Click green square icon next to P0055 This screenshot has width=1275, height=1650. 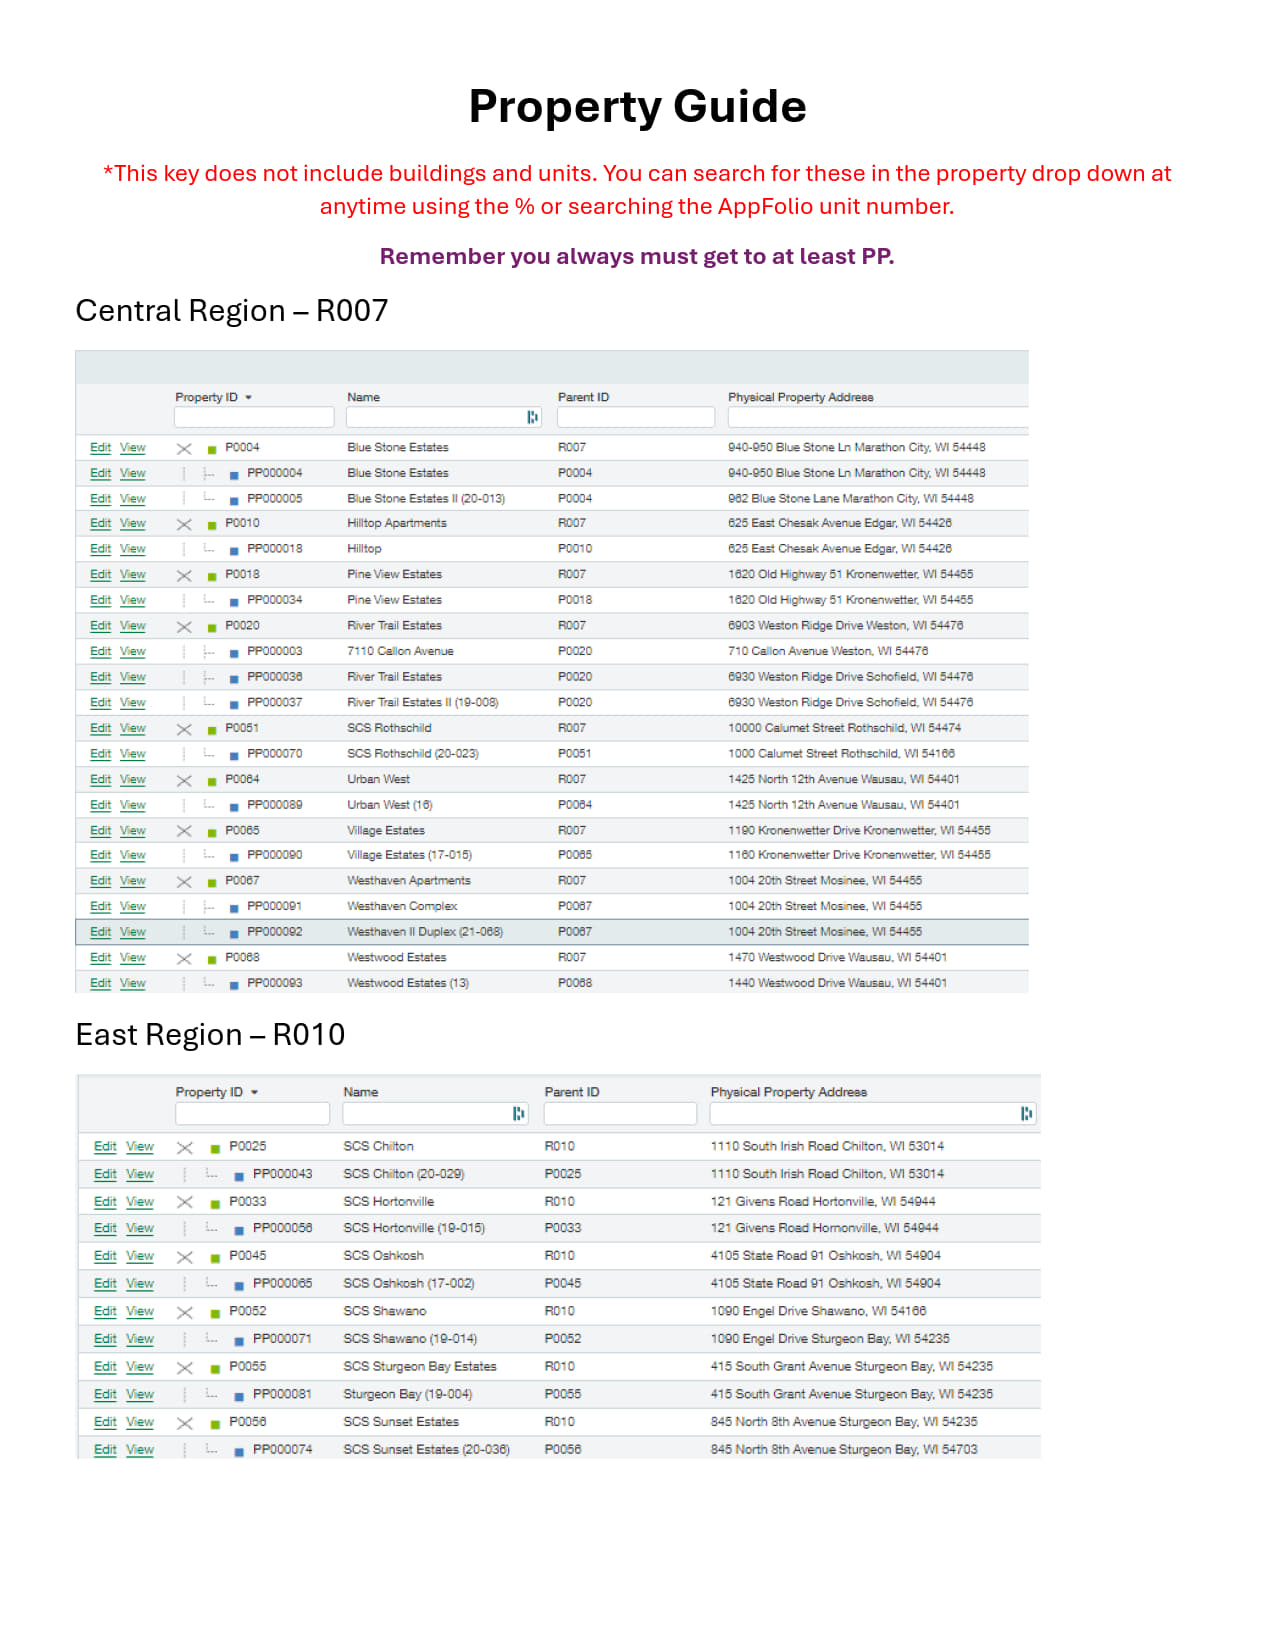tap(215, 1368)
